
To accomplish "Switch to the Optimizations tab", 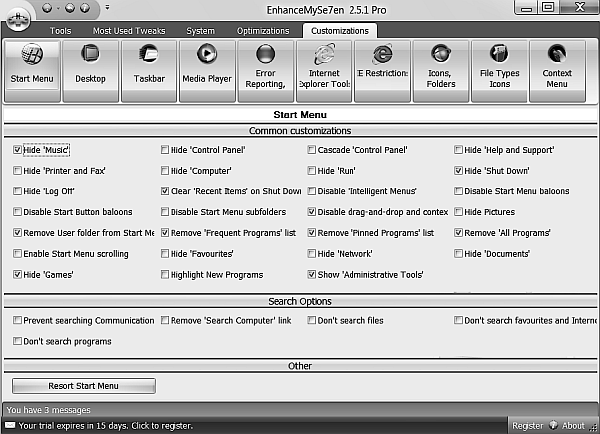I will tap(263, 31).
